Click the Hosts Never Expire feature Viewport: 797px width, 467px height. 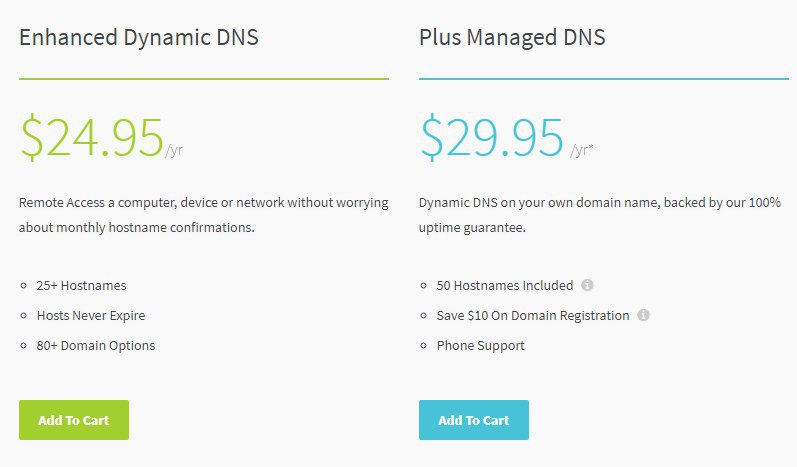point(91,315)
